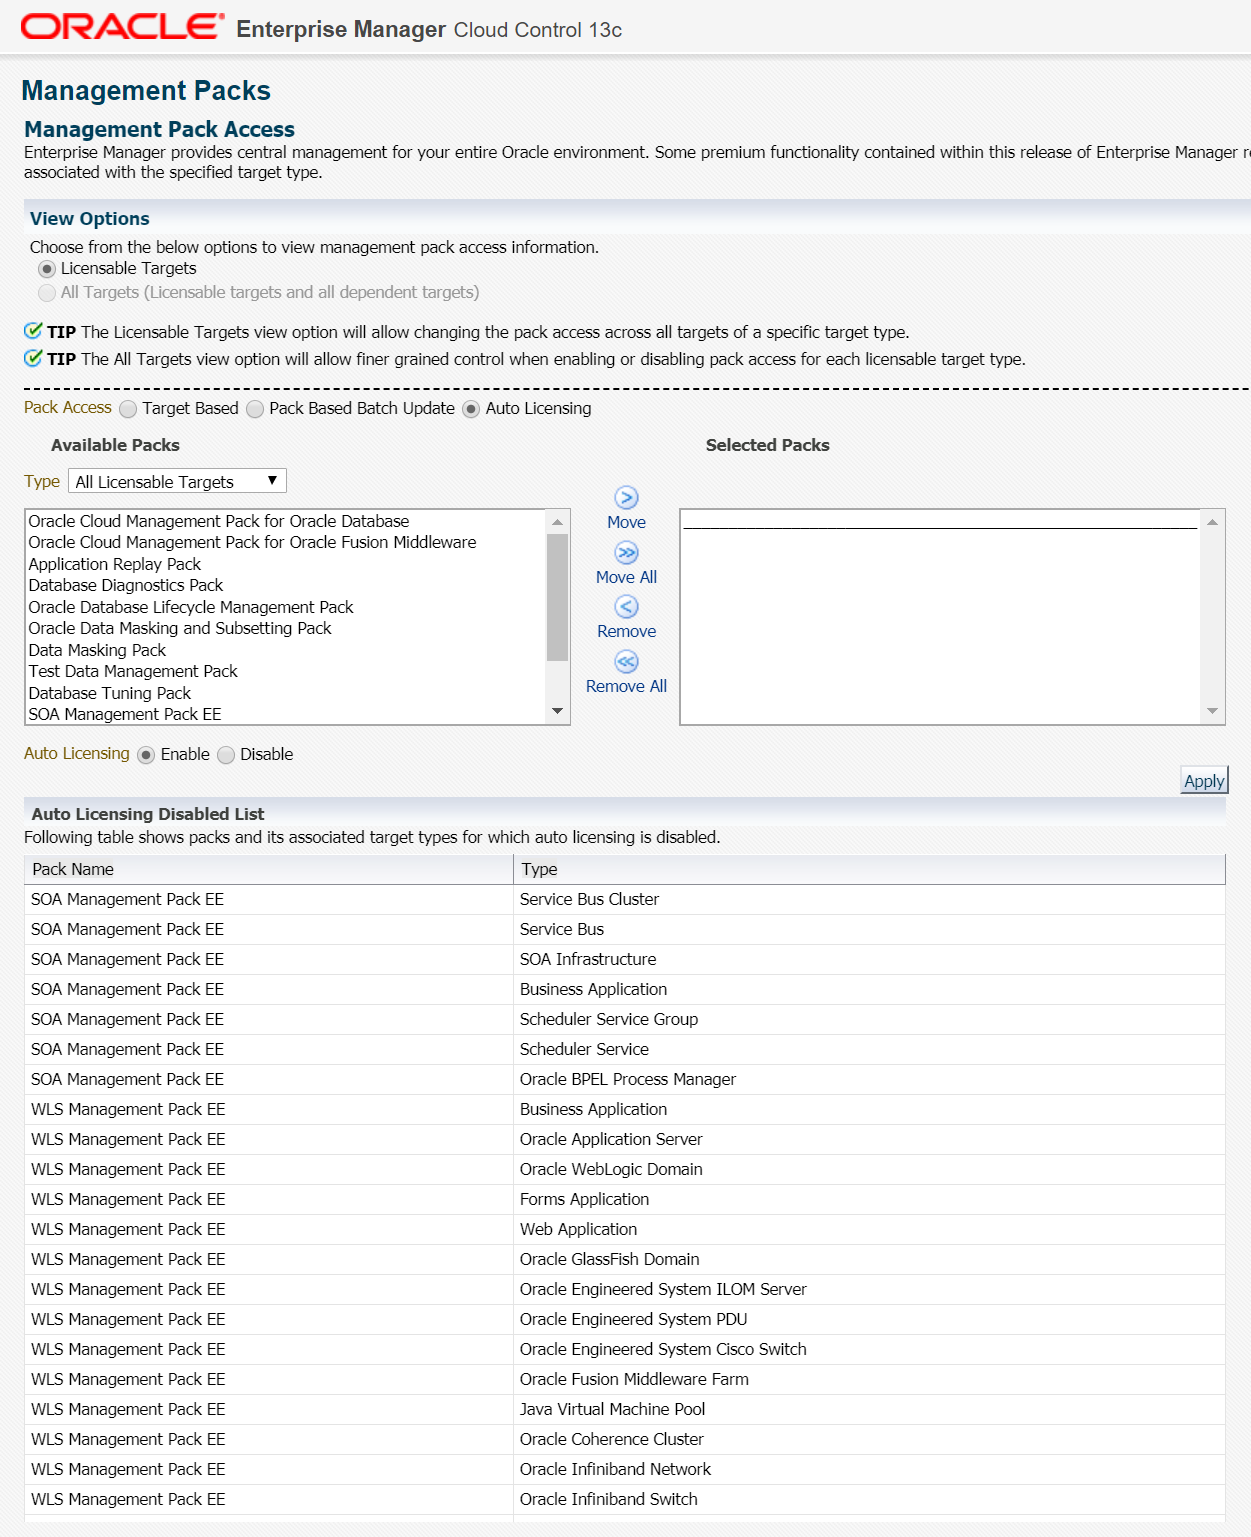Open the Type All Licensable Targets dropdown
Viewport: 1251px width, 1537px height.
(177, 481)
